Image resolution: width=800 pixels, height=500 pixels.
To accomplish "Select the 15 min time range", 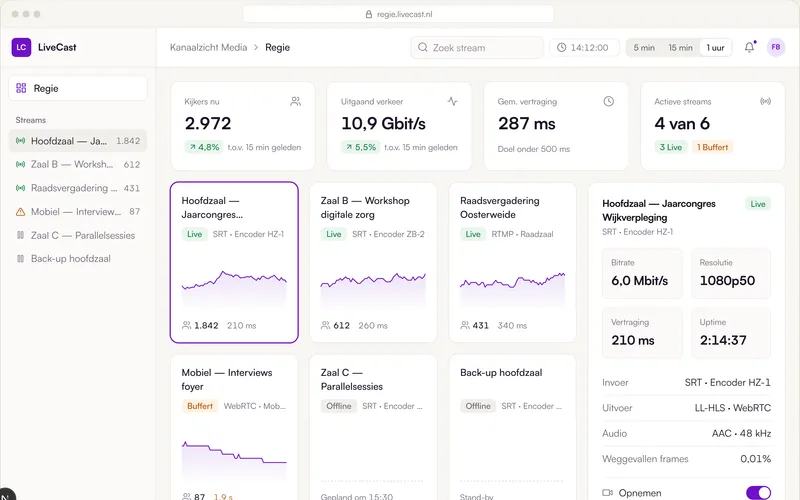I will coord(680,47).
